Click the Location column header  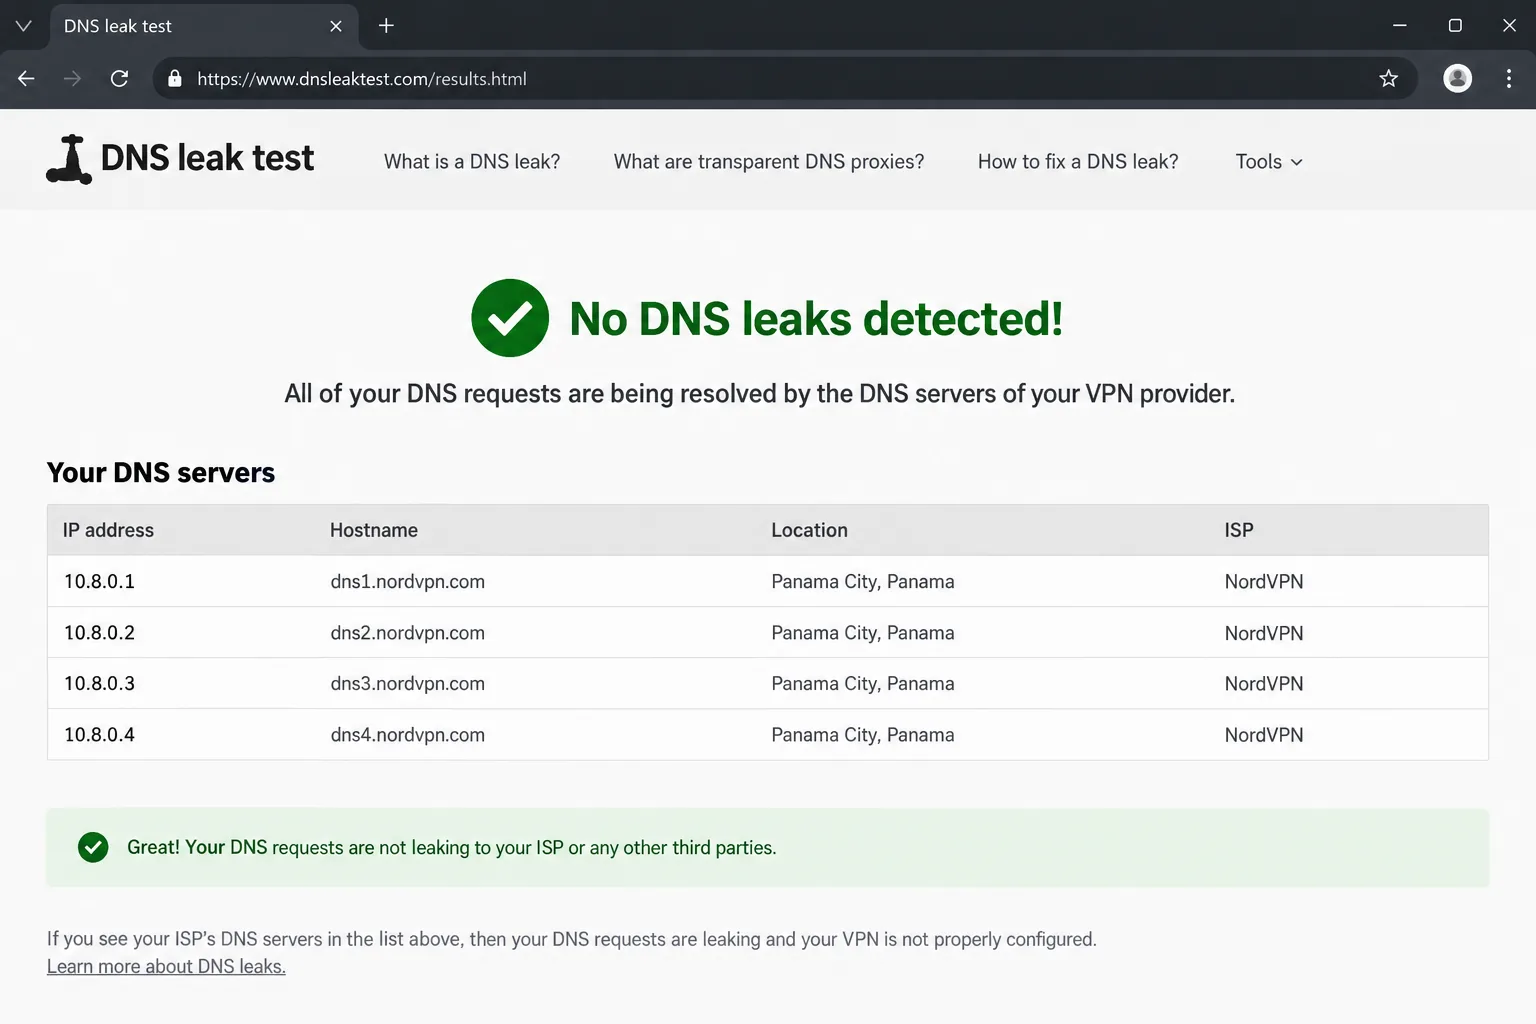(x=809, y=530)
